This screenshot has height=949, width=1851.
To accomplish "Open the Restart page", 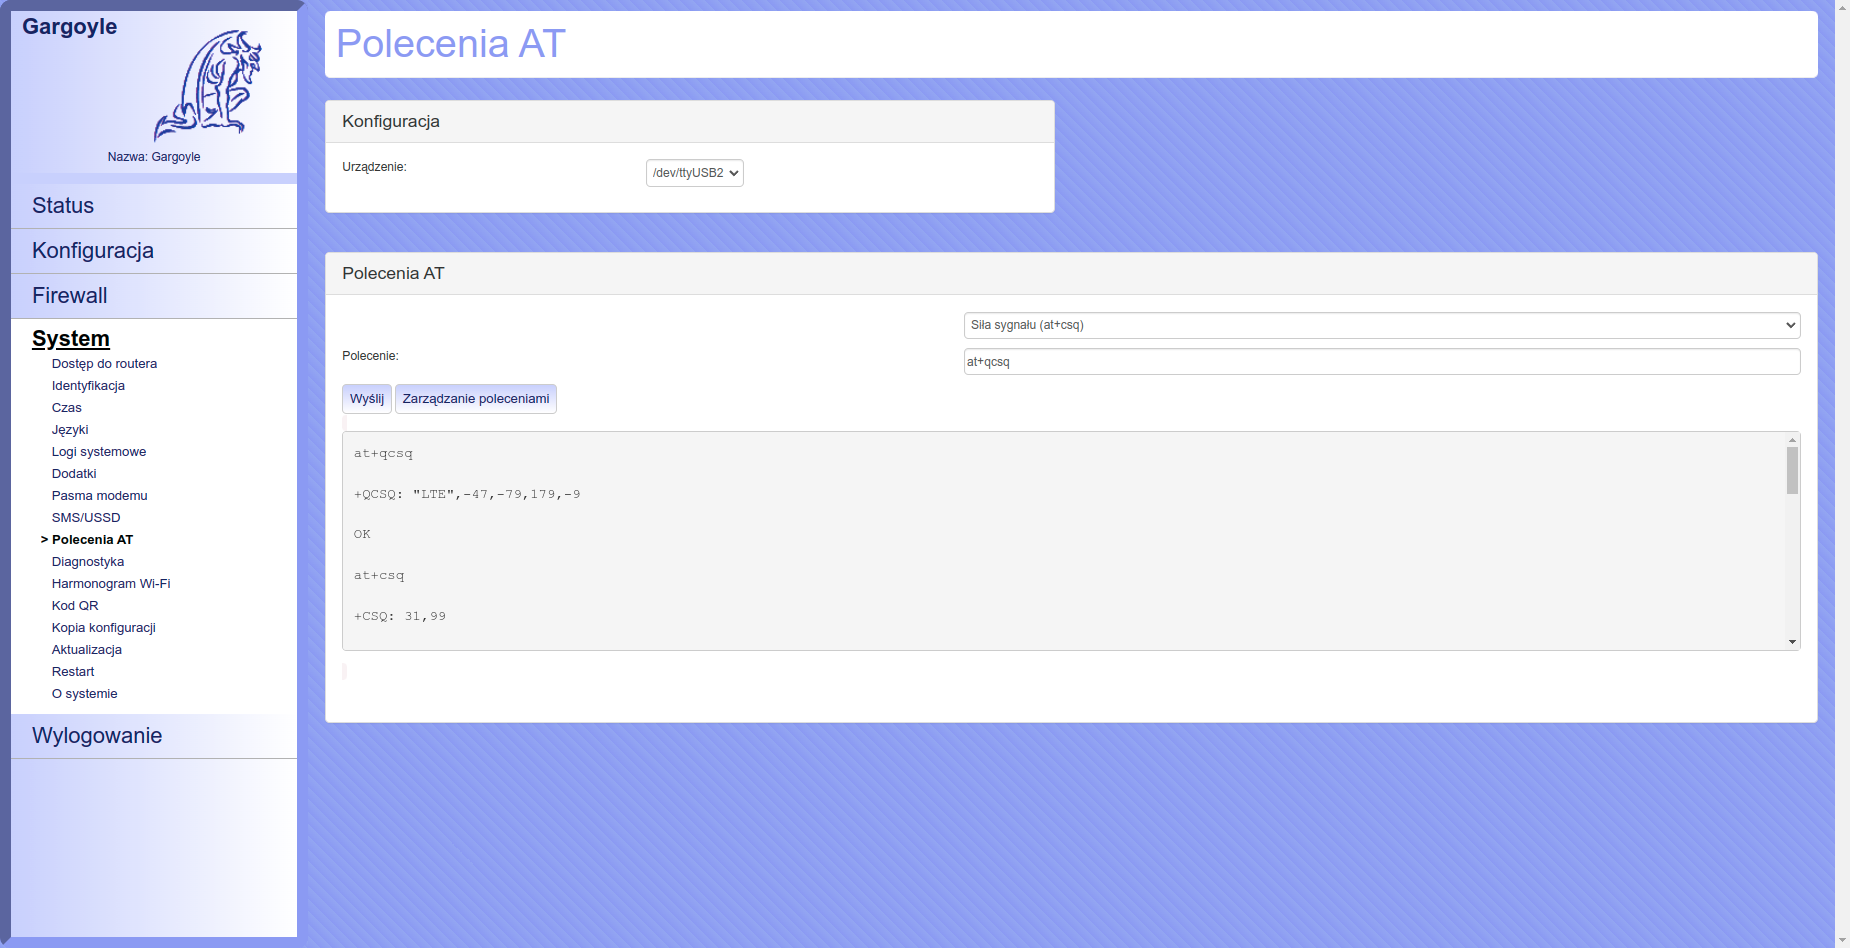I will [x=73, y=672].
